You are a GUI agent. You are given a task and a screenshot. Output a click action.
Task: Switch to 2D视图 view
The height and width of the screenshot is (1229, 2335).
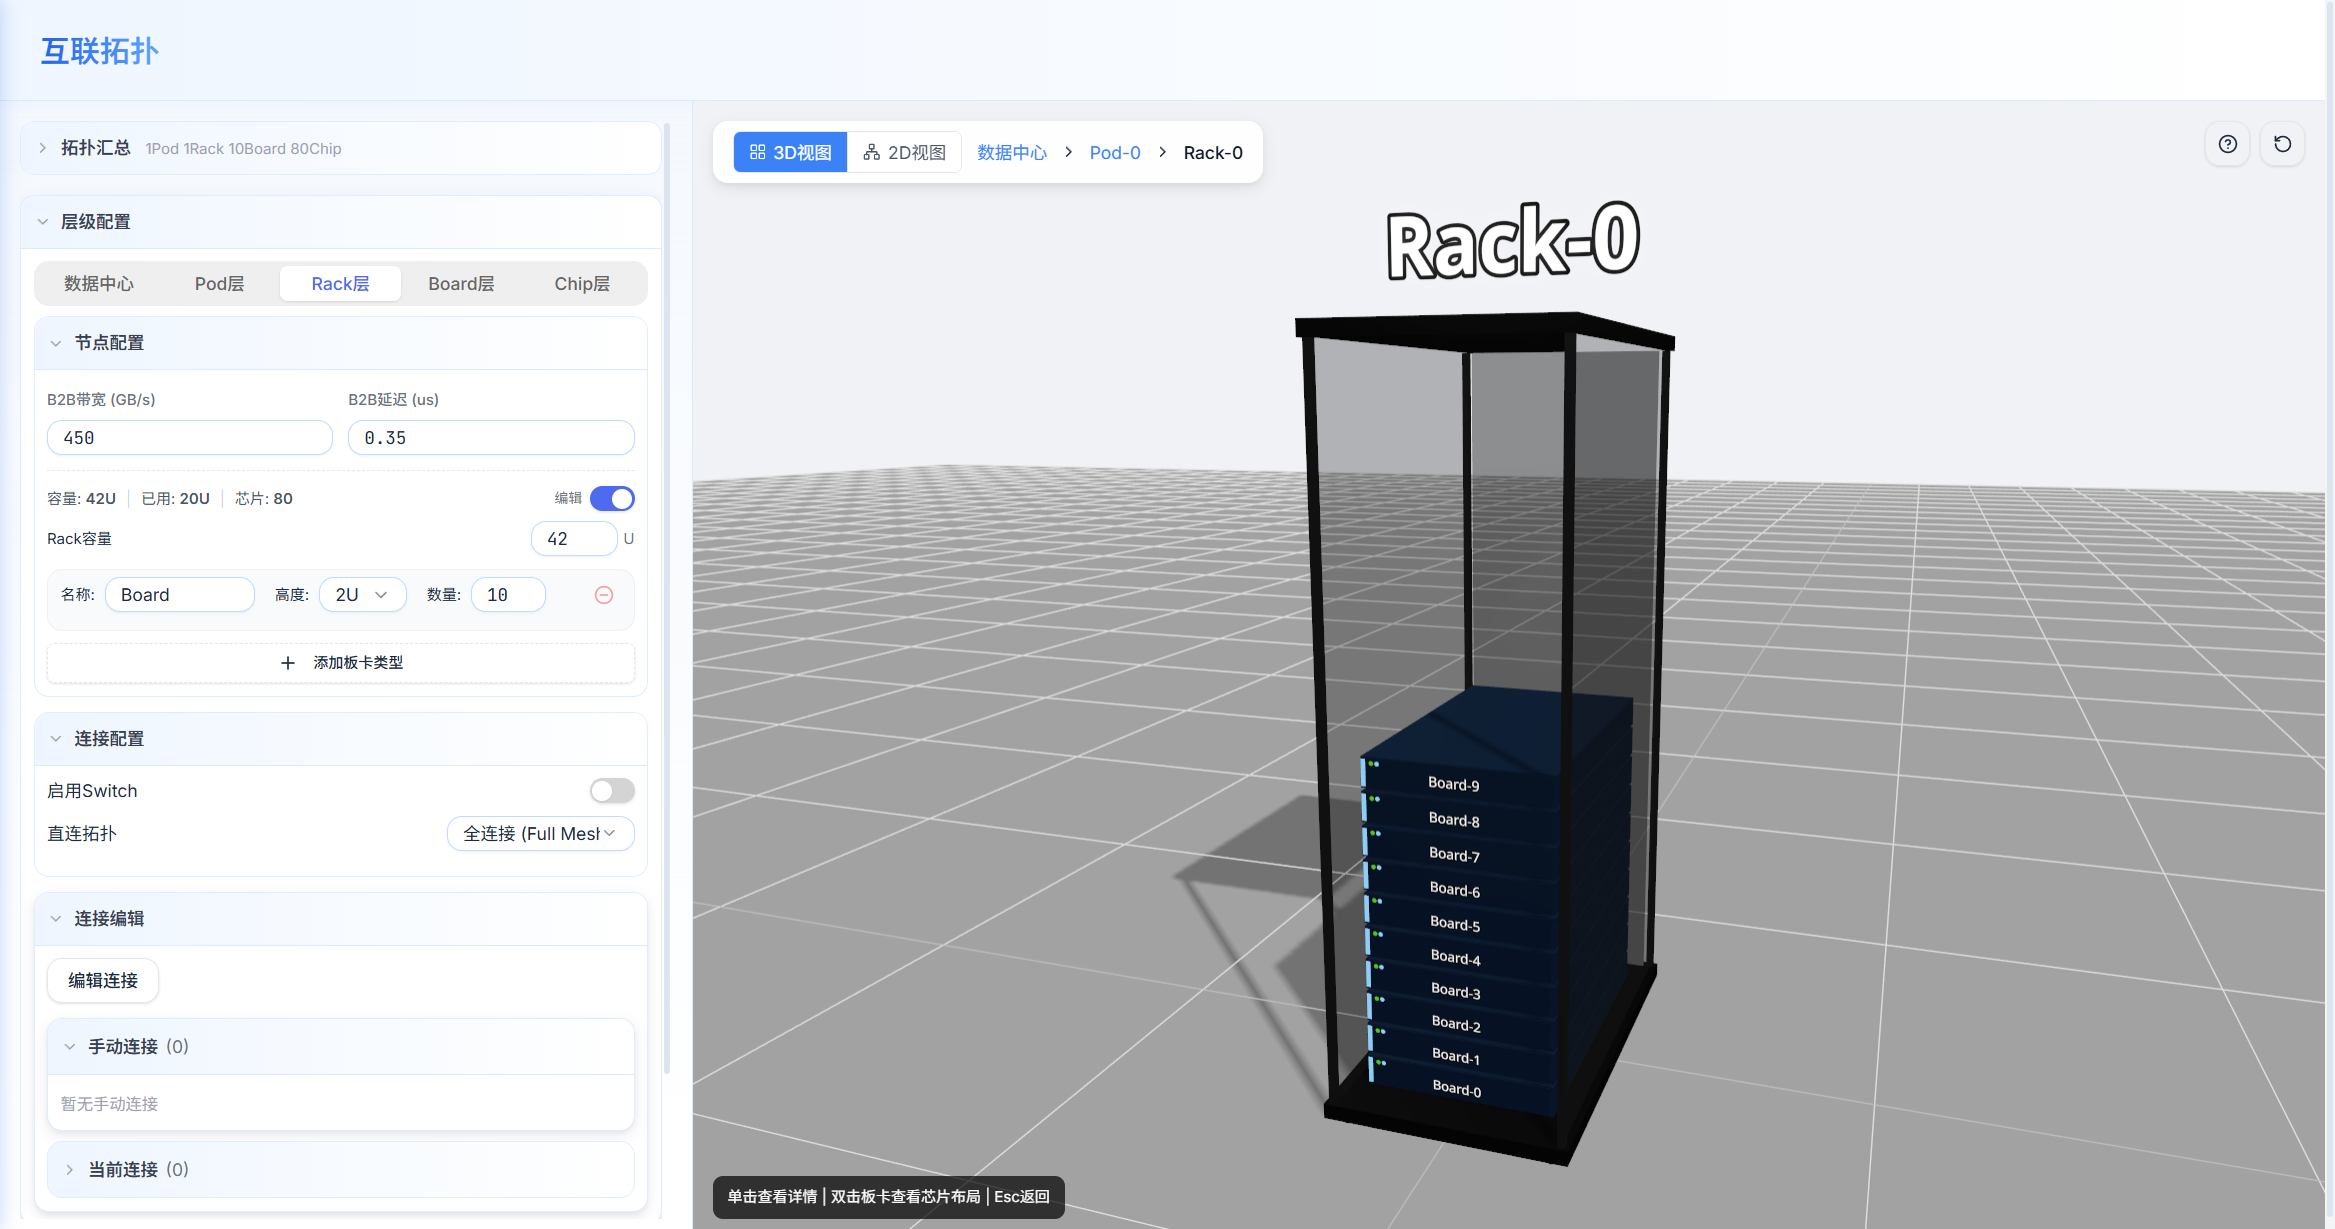[x=904, y=152]
